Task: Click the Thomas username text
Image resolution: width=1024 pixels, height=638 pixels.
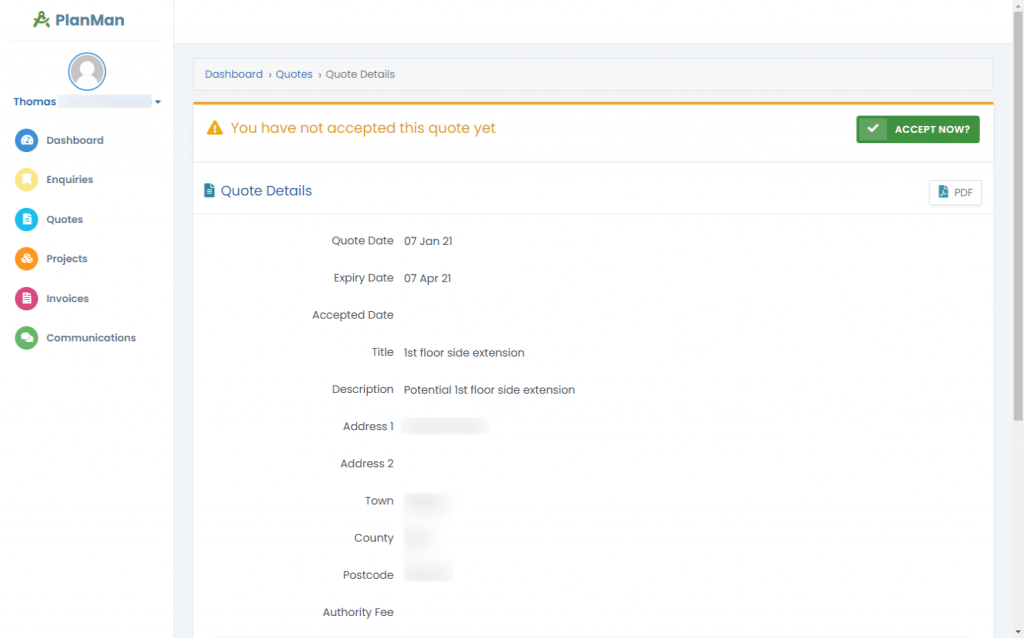Action: [x=35, y=102]
